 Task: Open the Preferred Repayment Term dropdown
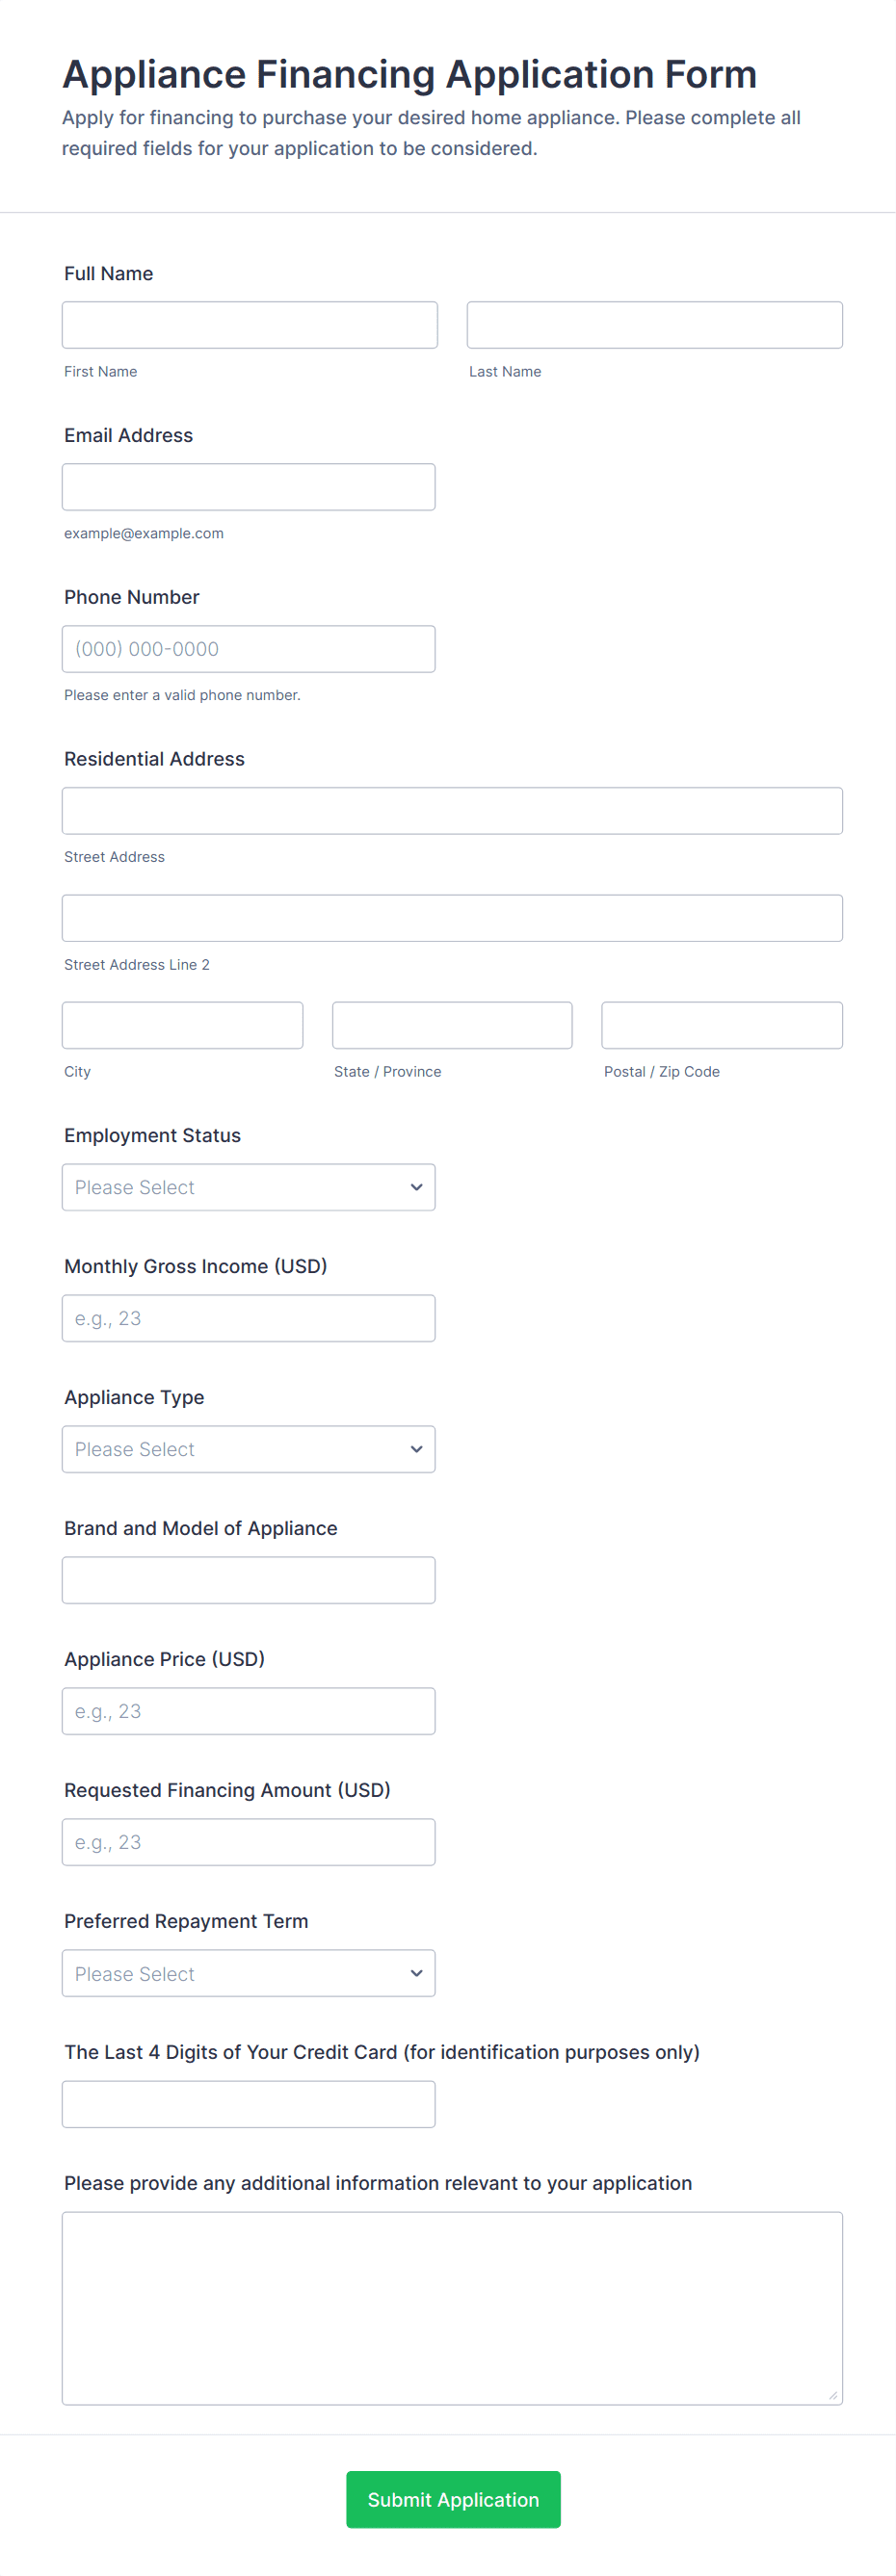click(x=248, y=1973)
